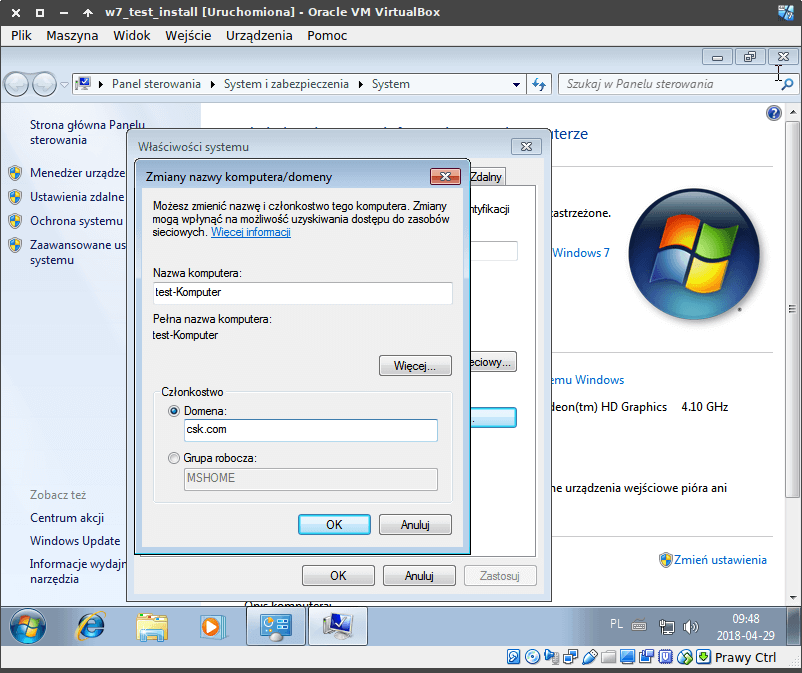The height and width of the screenshot is (673, 802).
Task: Click the Zmień ustawienia link
Action: (x=720, y=560)
